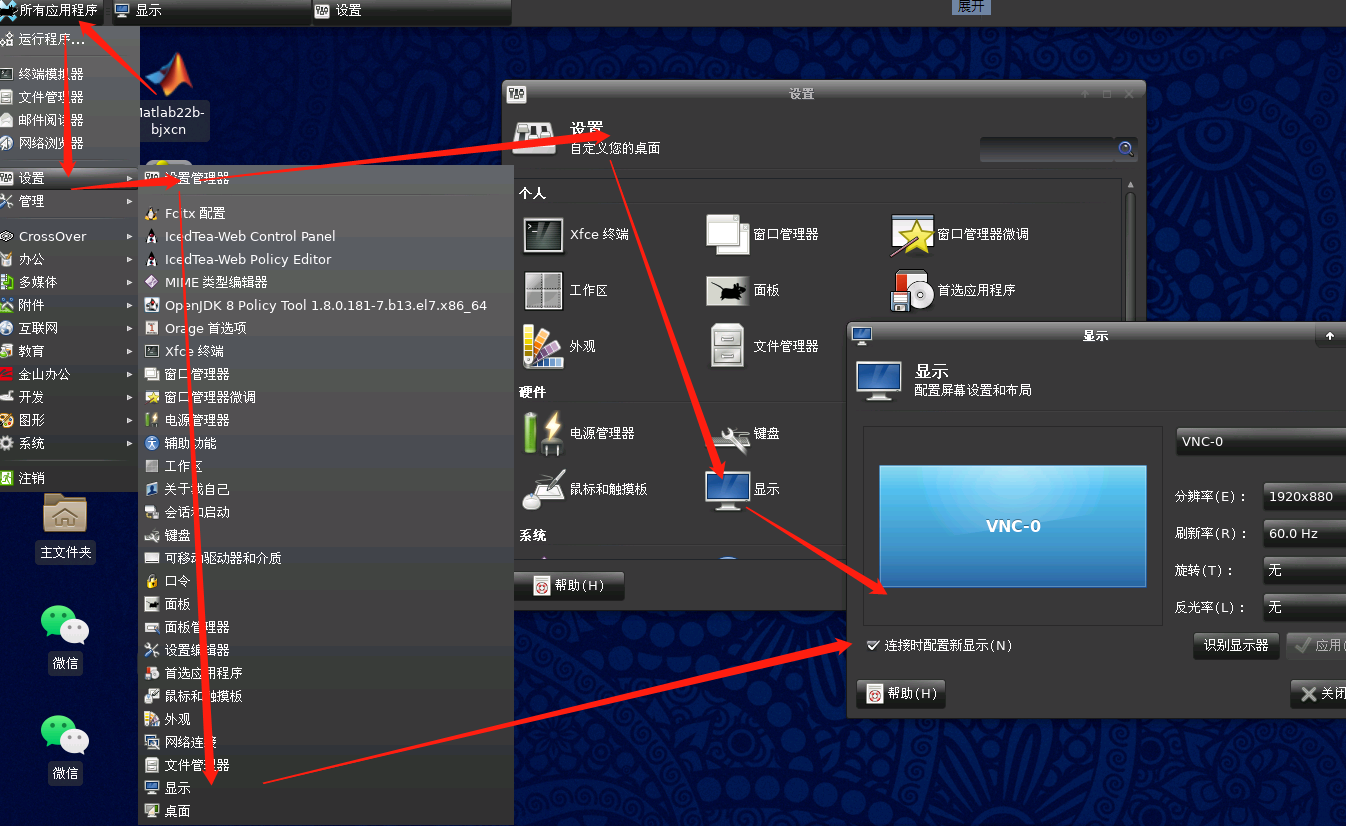1346x826 pixels.
Task: Choose 电源管理器 in settings submenu
Action: 326,420
